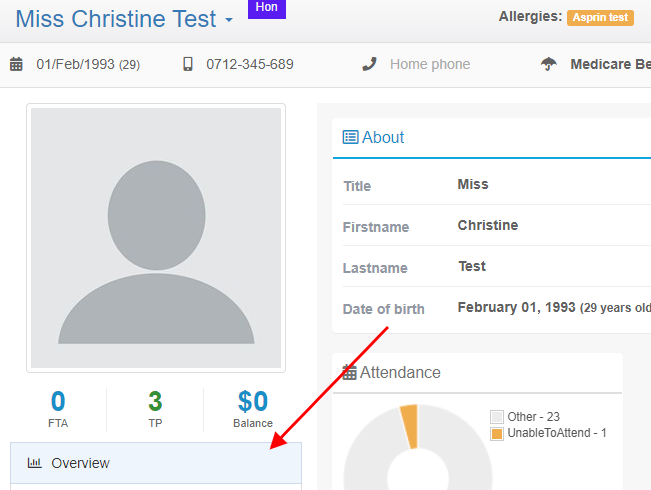This screenshot has height=490, width=651.
Task: Click the $0 Balance counter
Action: click(x=253, y=409)
